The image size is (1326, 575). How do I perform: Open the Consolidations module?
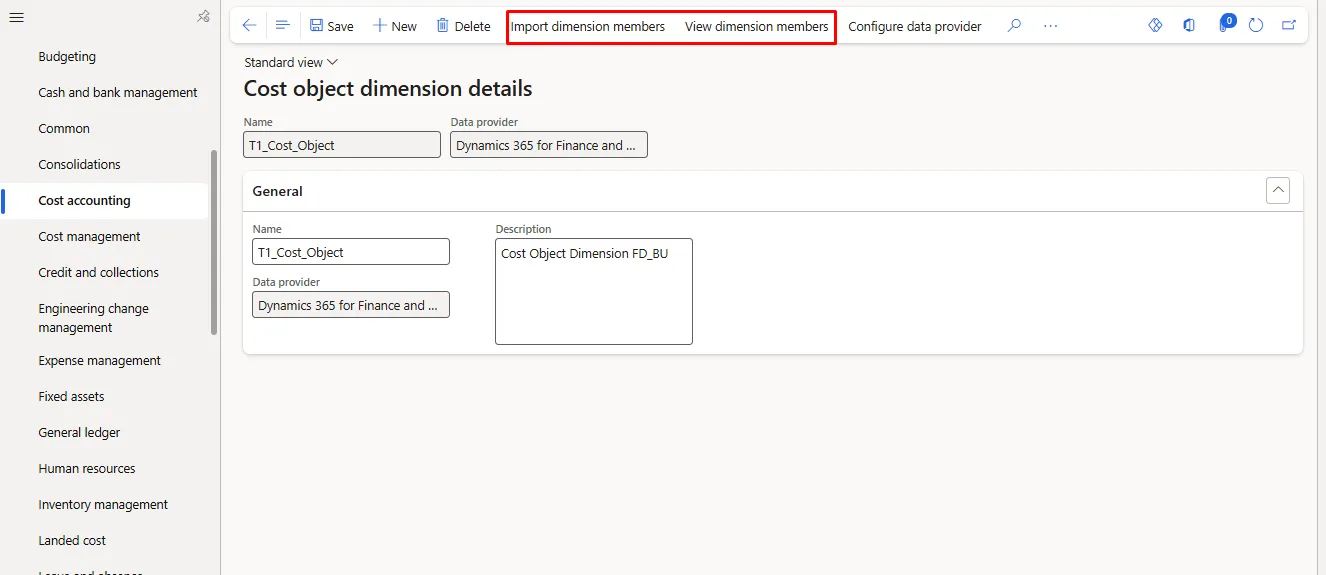79,165
